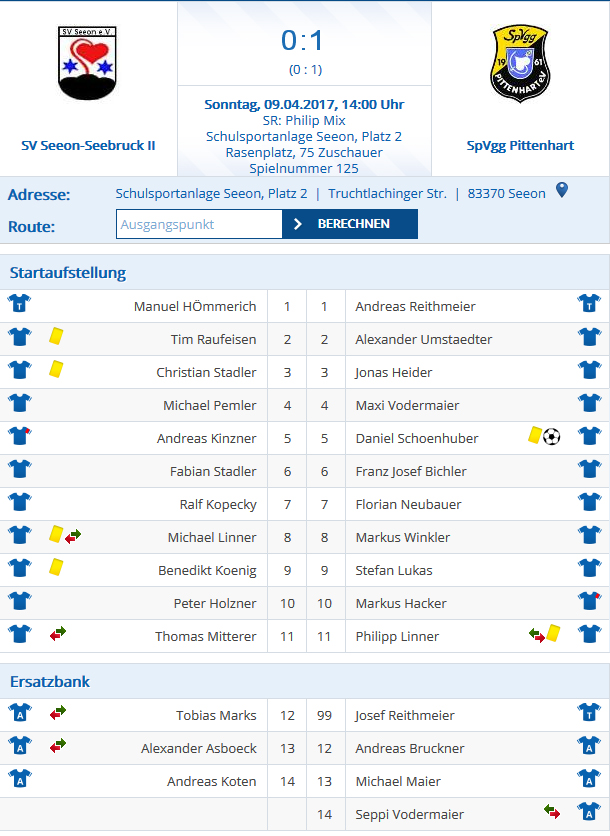Click the substitute jersey icon for Tobias Marks
The height and width of the screenshot is (836, 610).
click(20, 712)
